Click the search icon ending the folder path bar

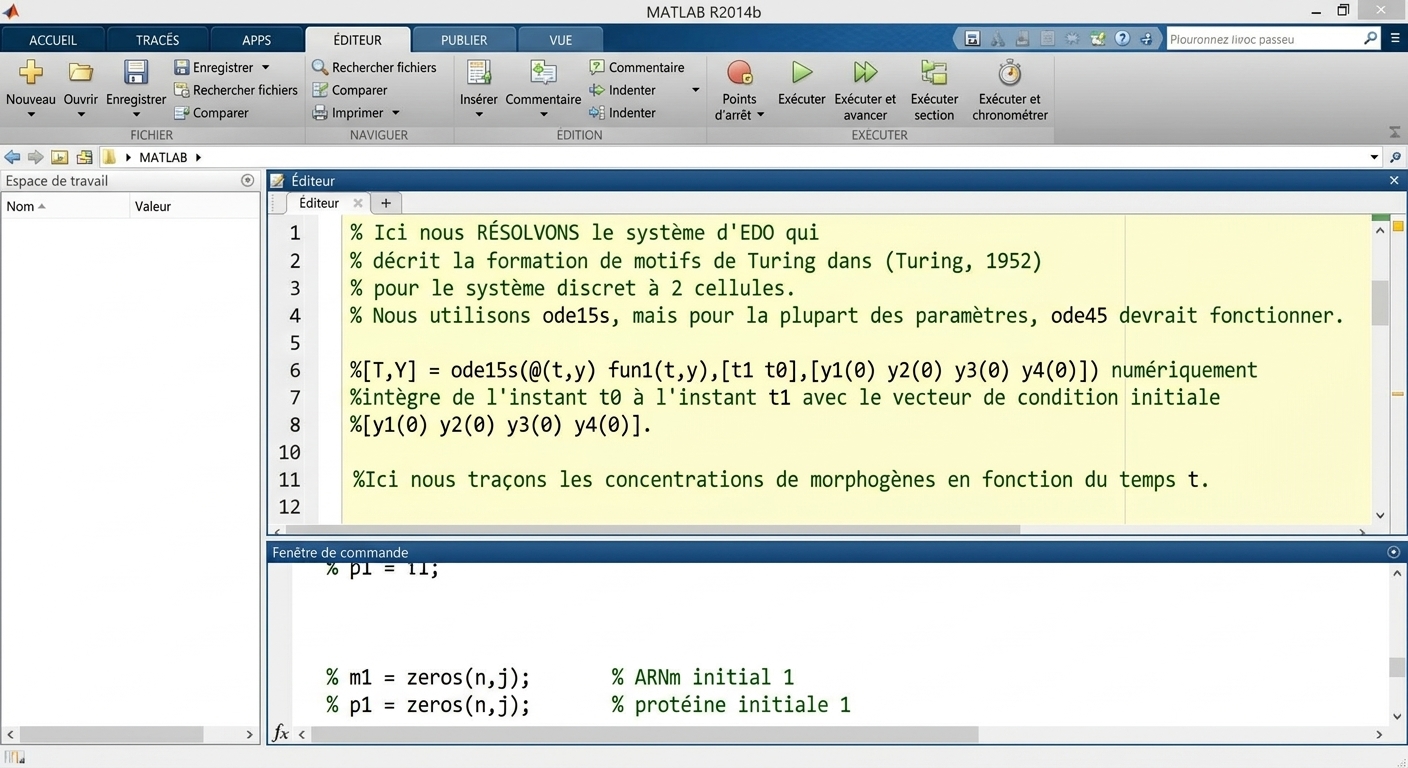[x=1395, y=157]
